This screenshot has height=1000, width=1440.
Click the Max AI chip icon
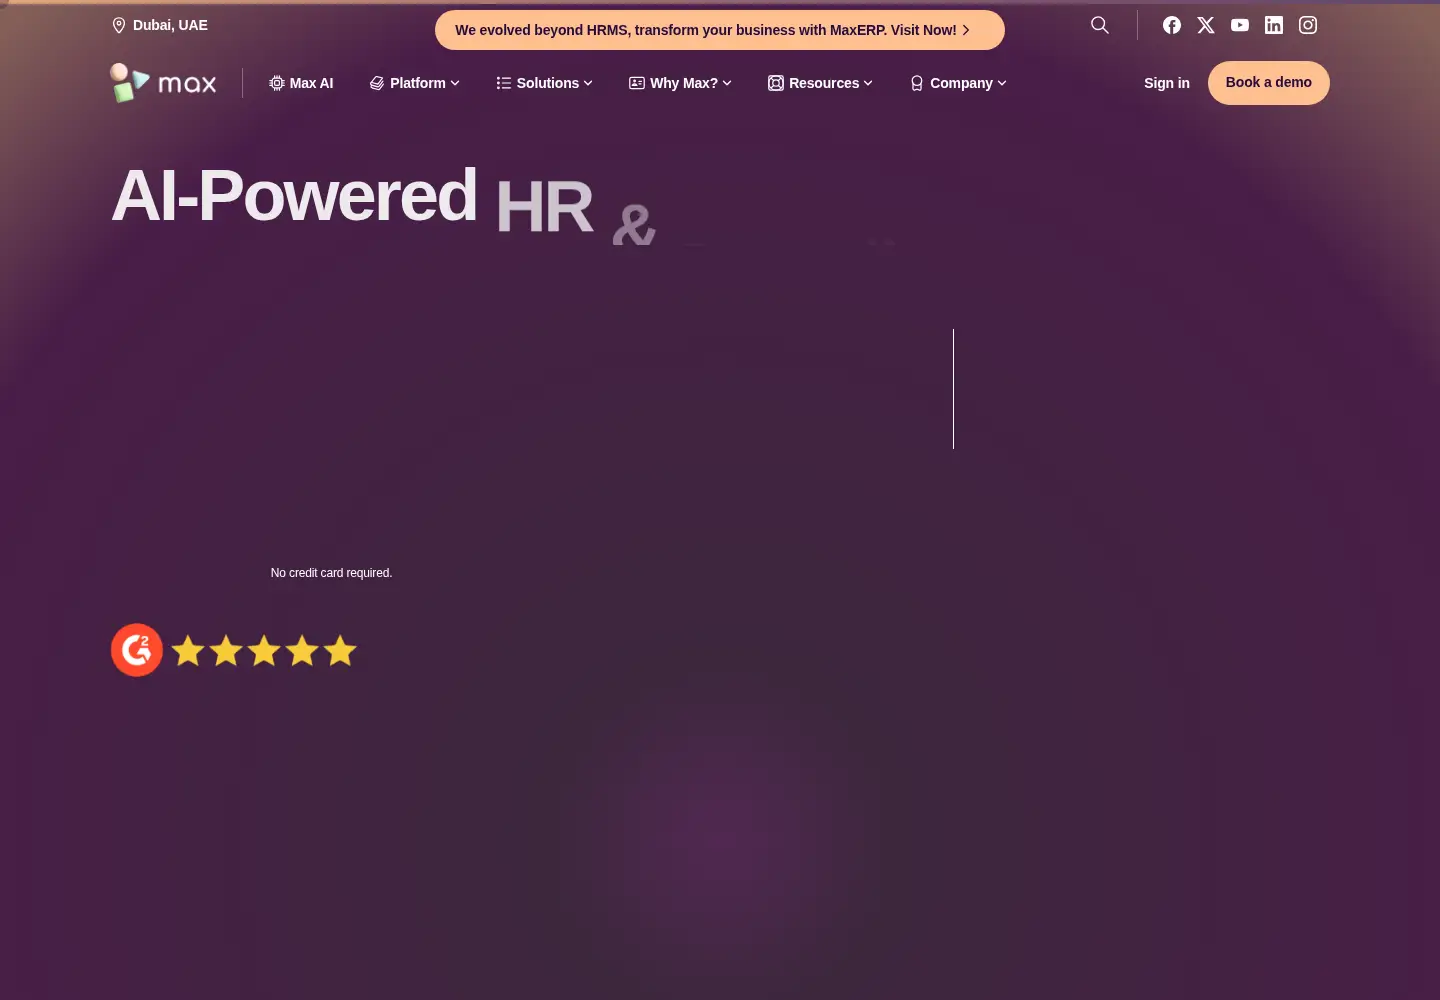(277, 83)
